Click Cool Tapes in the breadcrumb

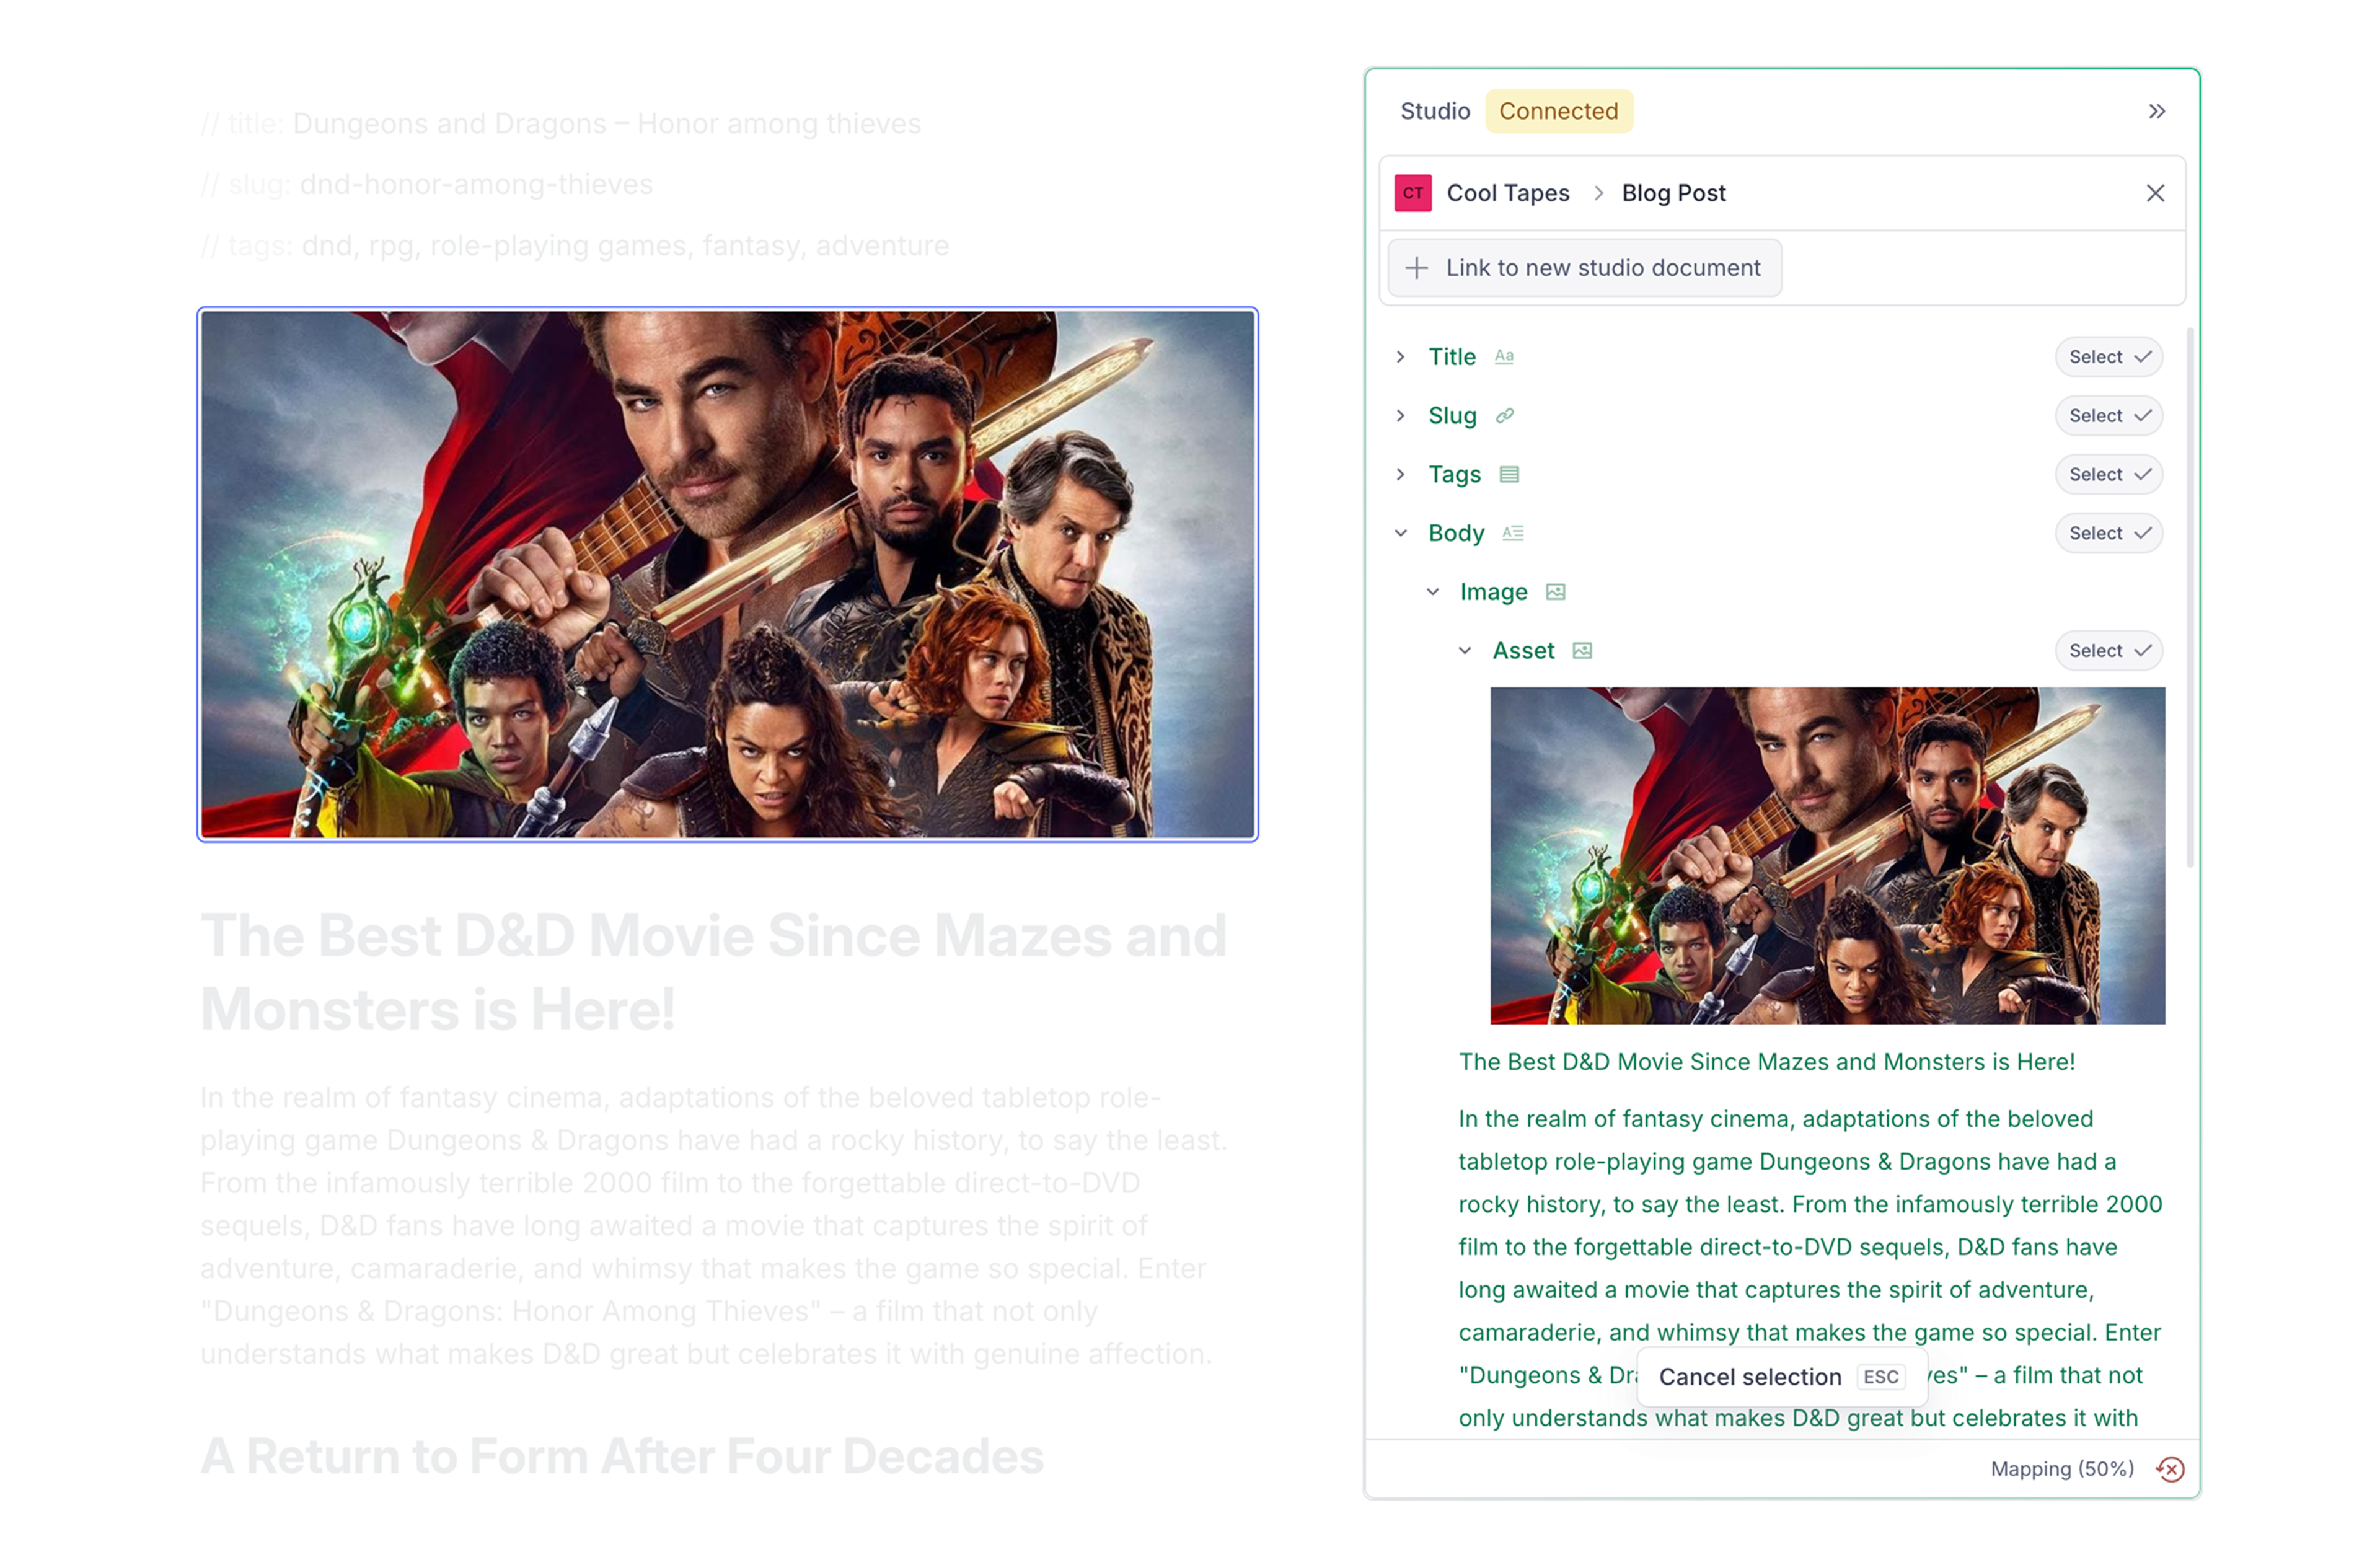(1507, 193)
